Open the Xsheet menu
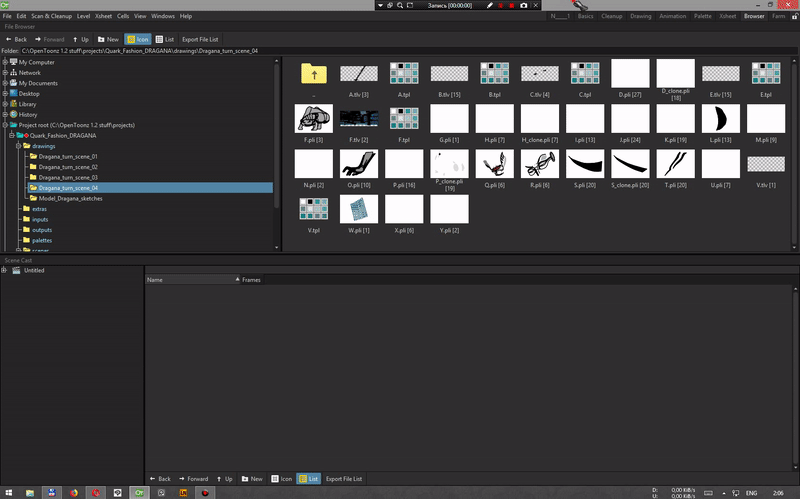The image size is (800, 499). [104, 16]
